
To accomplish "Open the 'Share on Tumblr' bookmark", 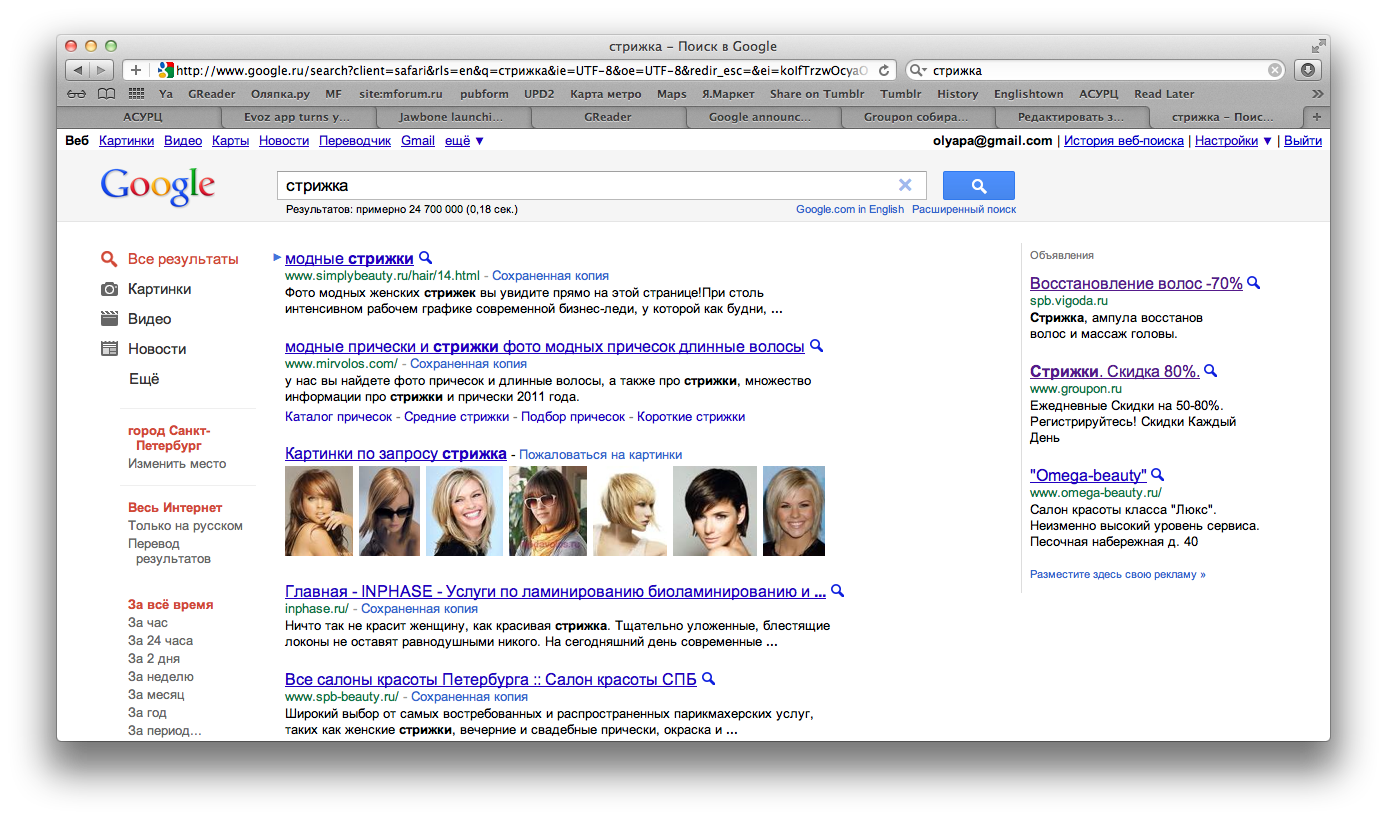I will [817, 94].
